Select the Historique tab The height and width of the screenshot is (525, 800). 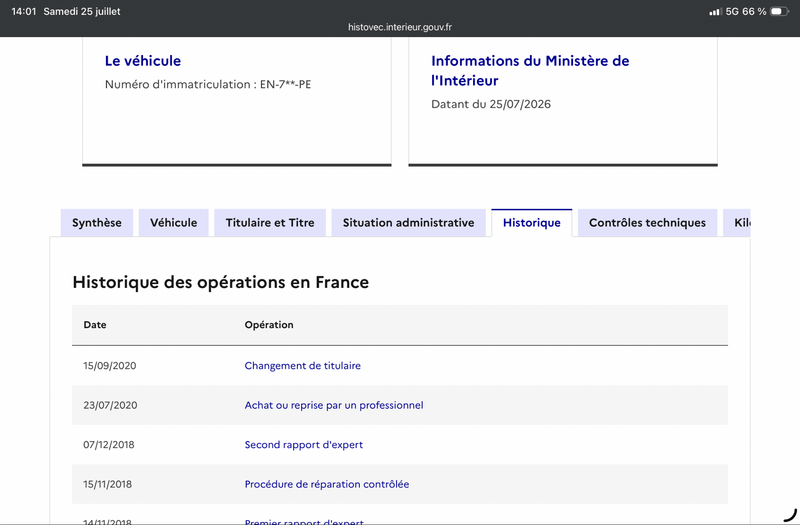(532, 223)
